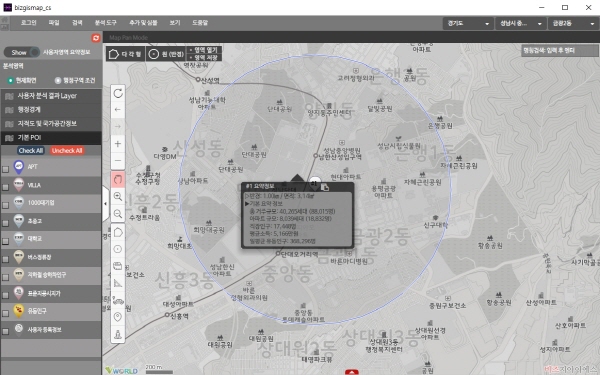Screen dimensions: 600x375
Task: Select the 현재화면 radio button
Action: click(10, 80)
